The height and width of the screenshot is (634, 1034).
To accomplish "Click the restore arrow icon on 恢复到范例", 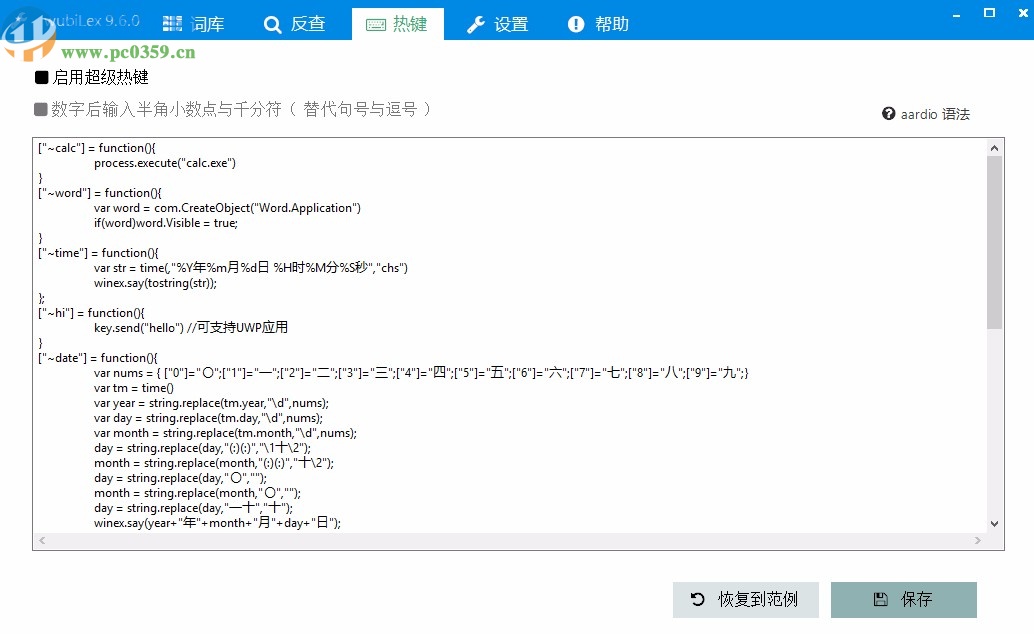I will [697, 599].
